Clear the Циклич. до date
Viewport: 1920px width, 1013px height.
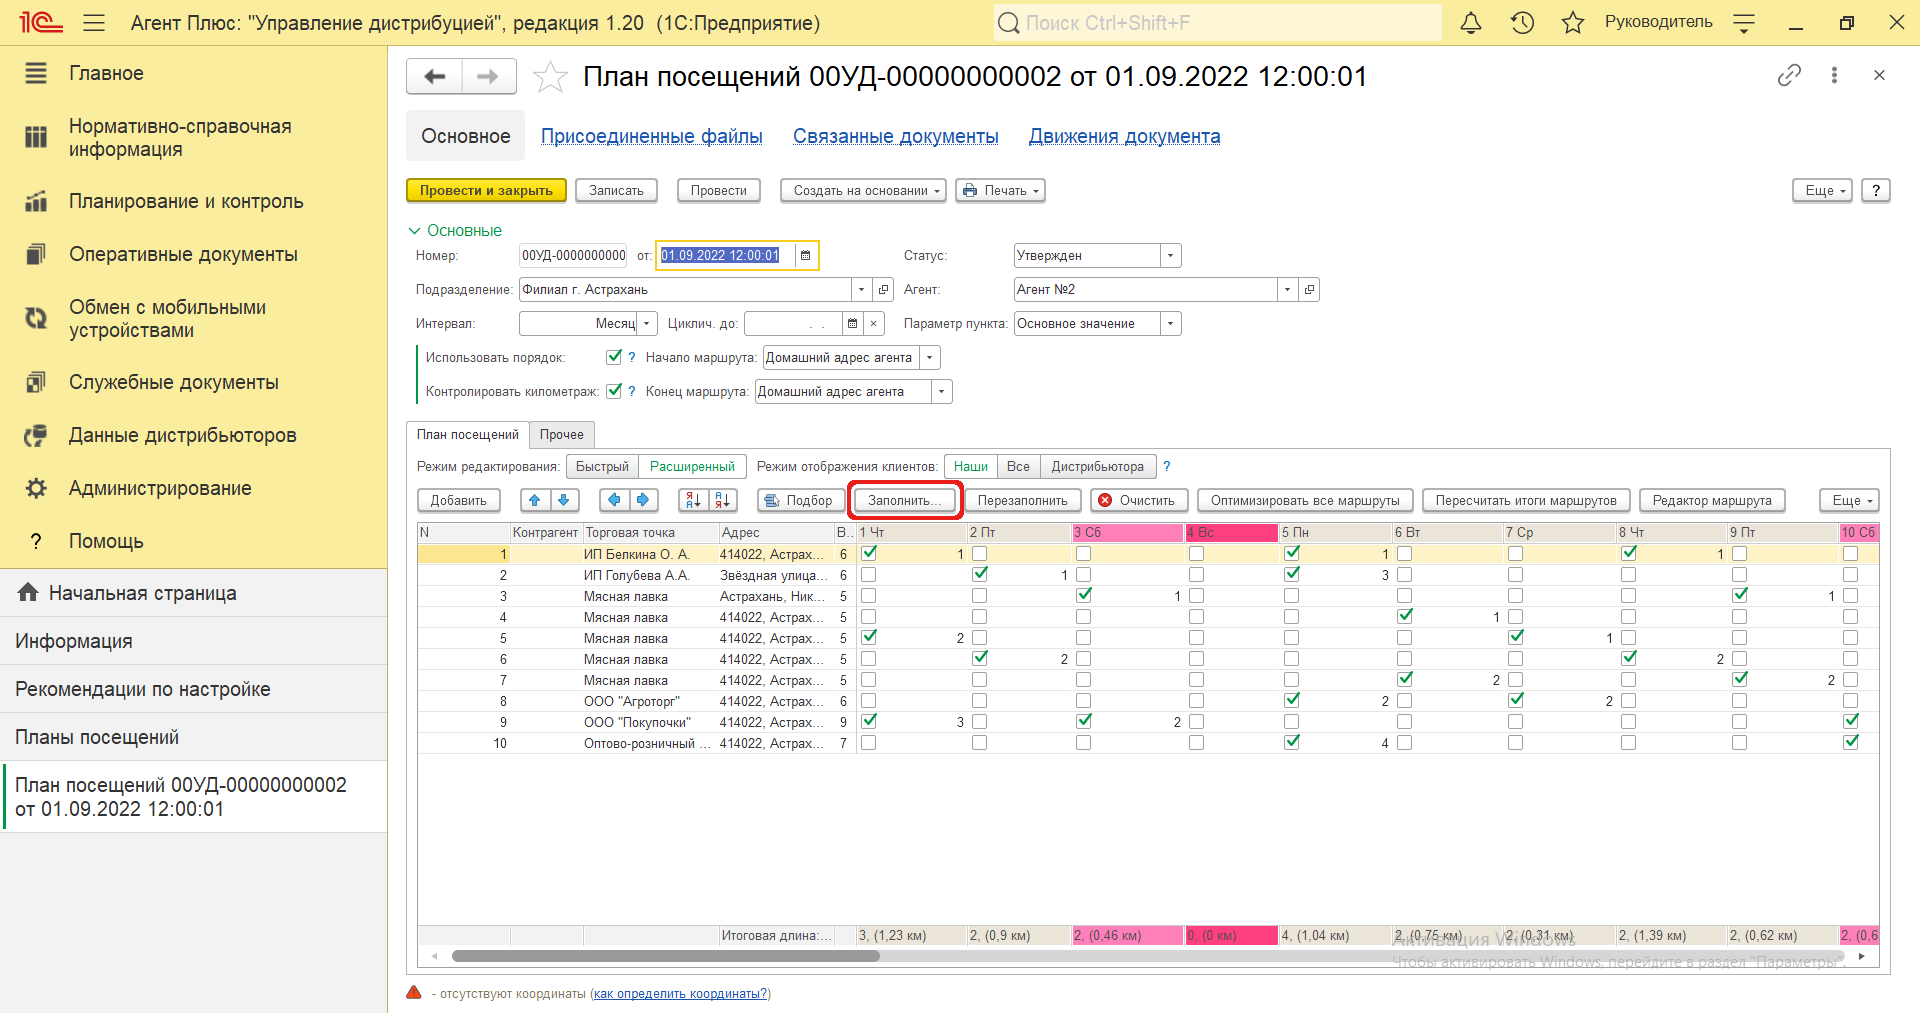coord(874,323)
